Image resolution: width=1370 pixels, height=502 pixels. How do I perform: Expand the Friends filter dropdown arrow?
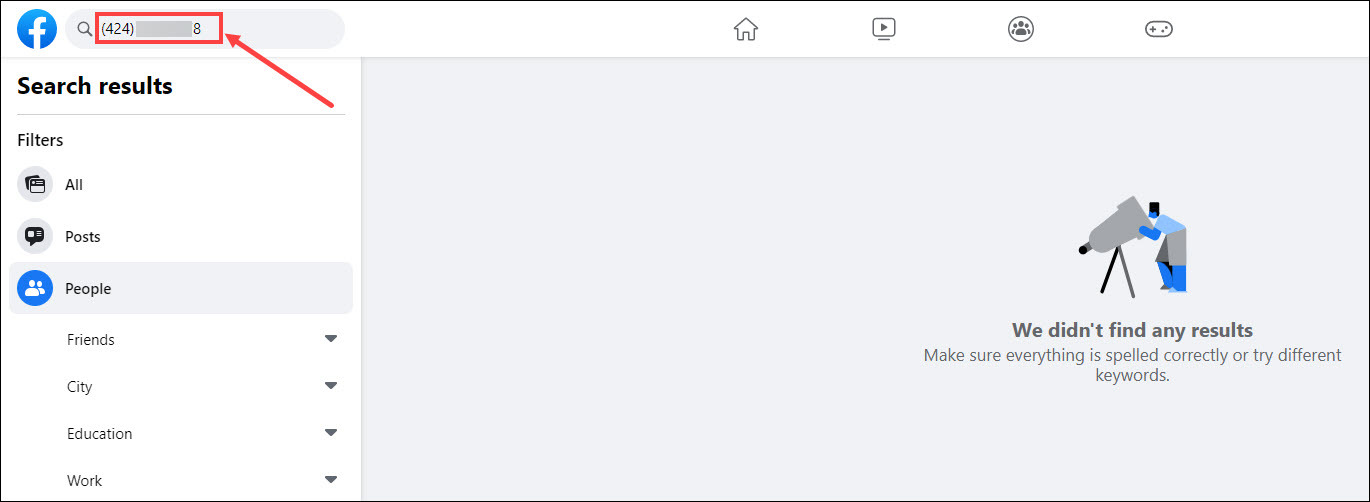pyautogui.click(x=331, y=339)
